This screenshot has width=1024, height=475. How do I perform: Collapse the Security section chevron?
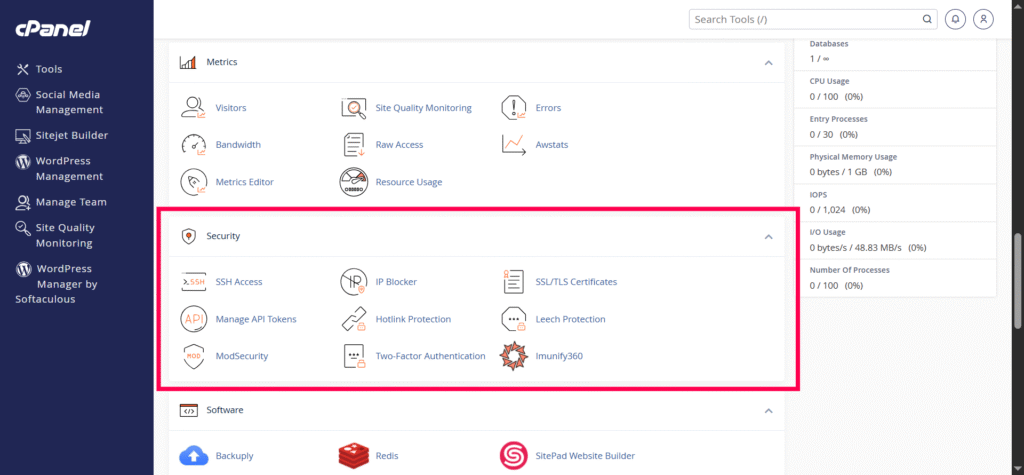point(769,237)
